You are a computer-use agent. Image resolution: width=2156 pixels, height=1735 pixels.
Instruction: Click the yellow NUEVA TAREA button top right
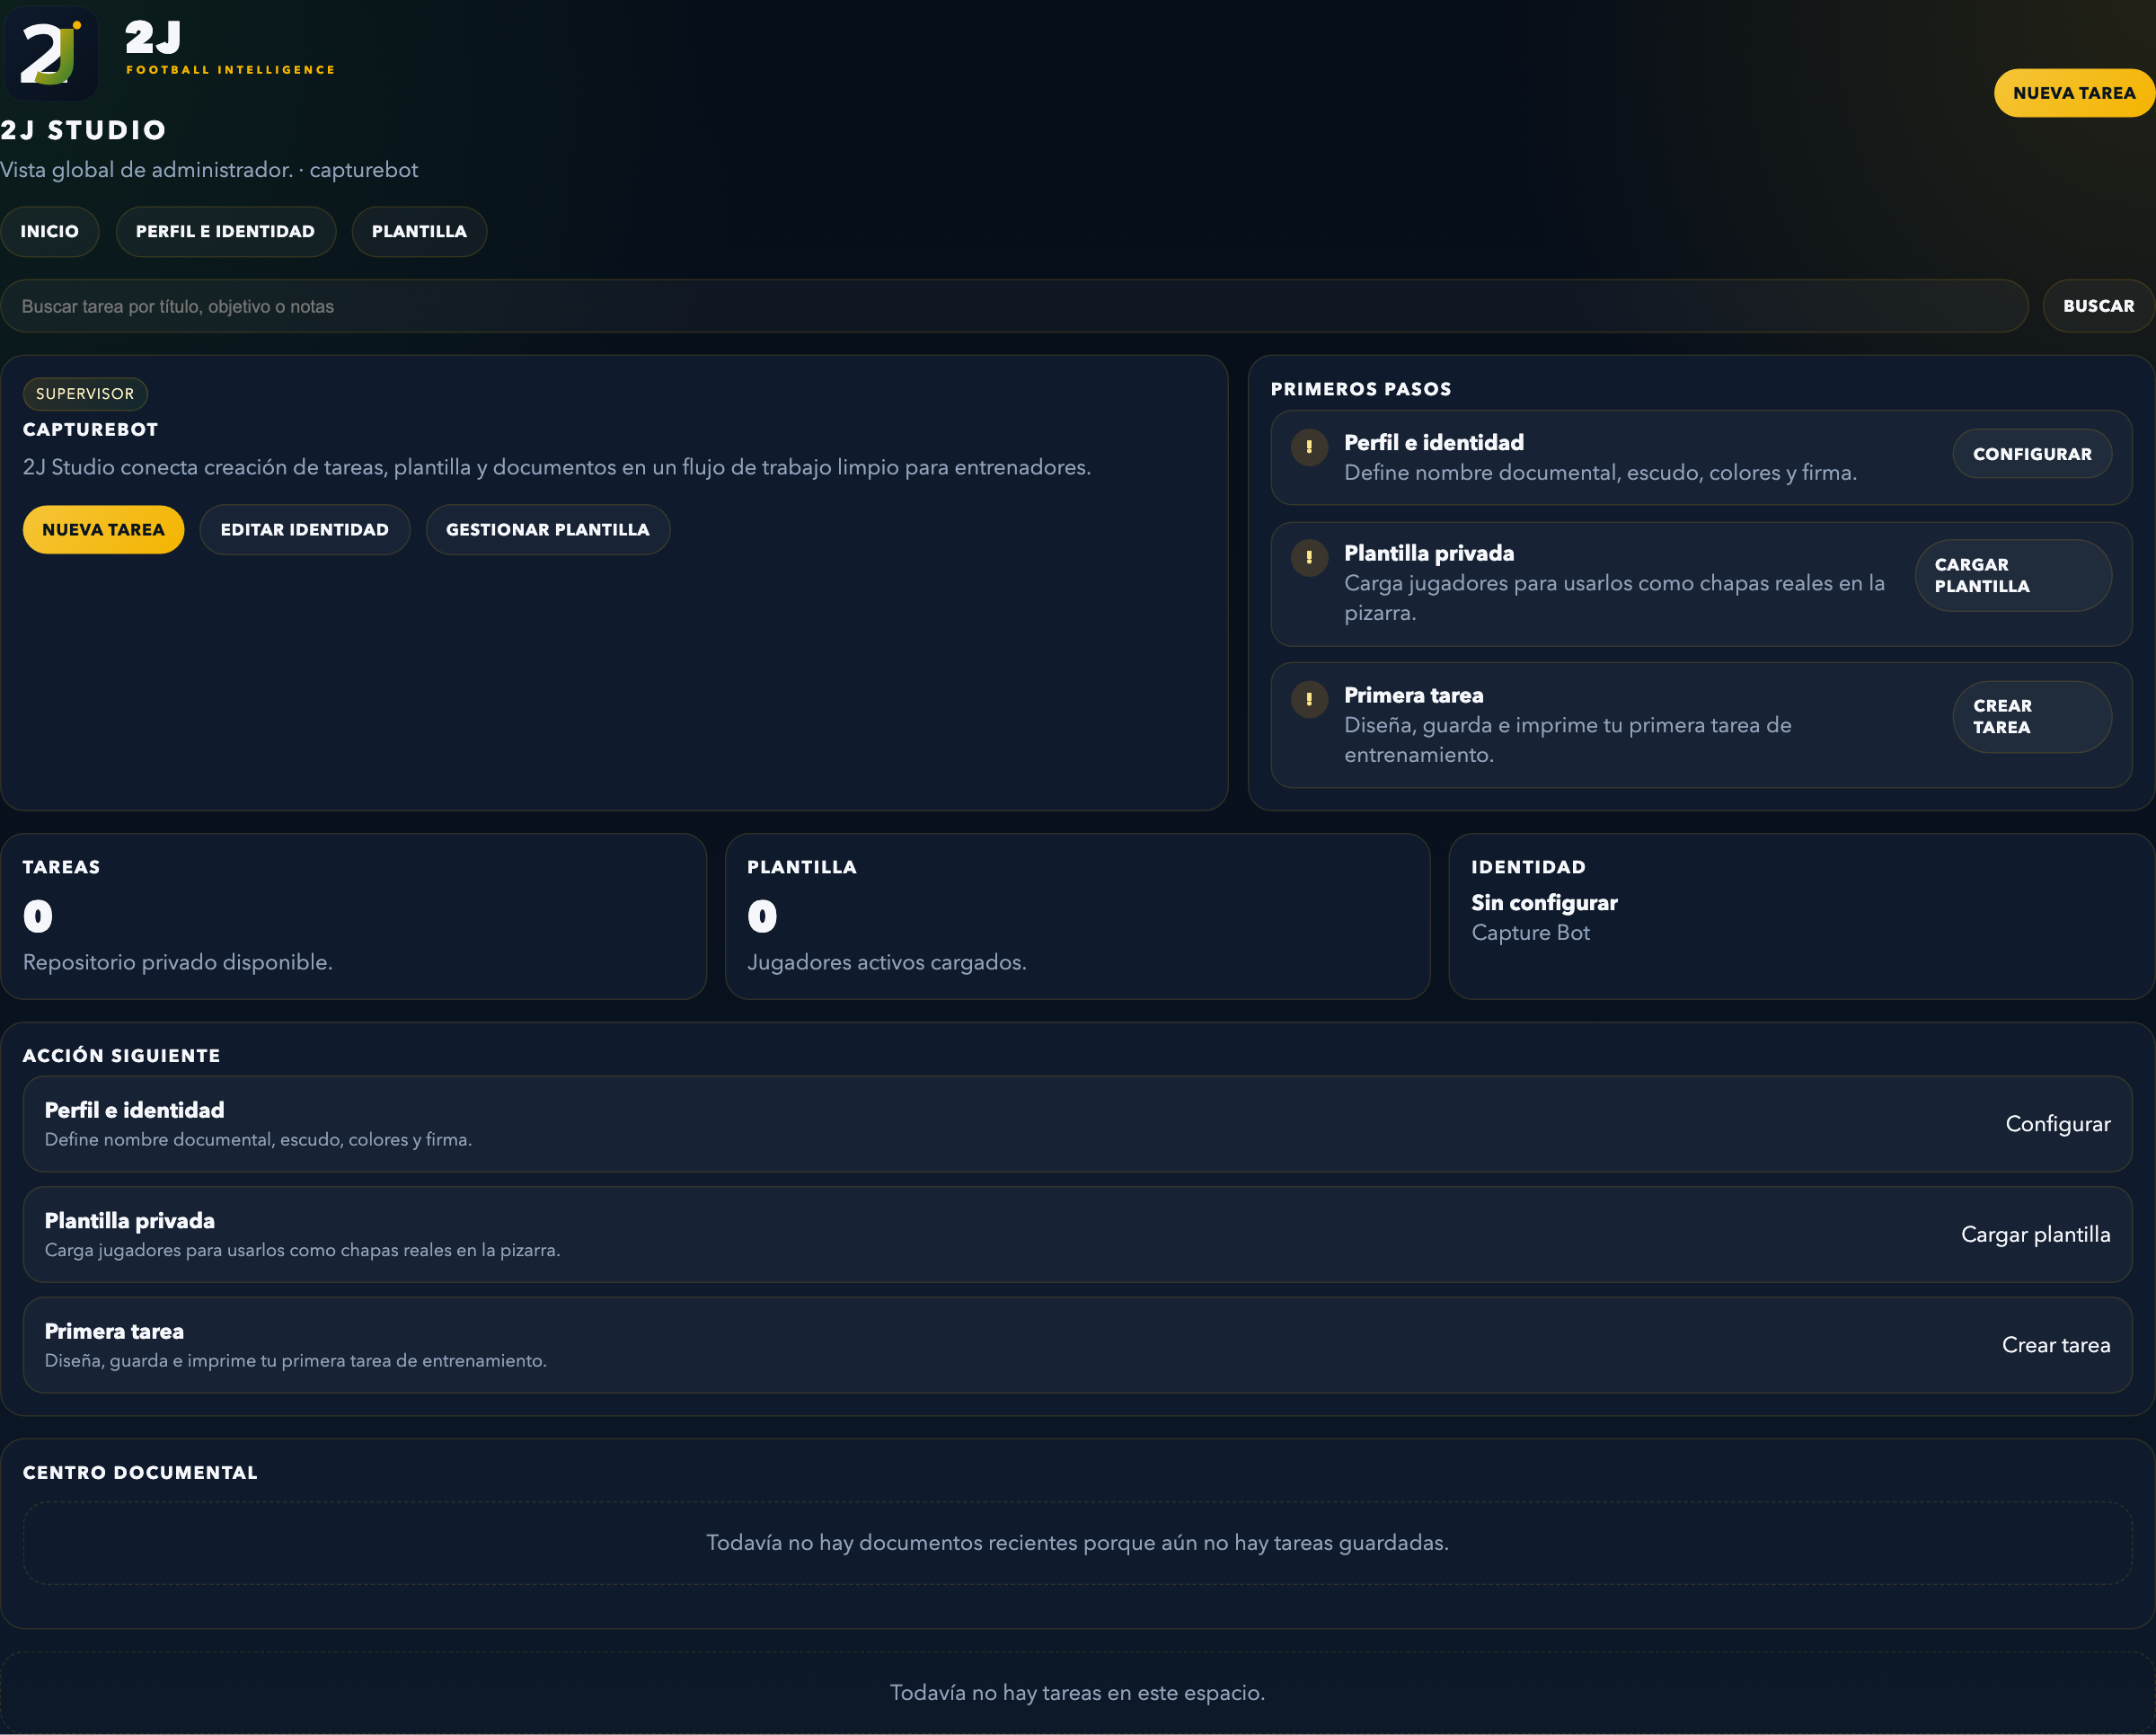(2073, 92)
